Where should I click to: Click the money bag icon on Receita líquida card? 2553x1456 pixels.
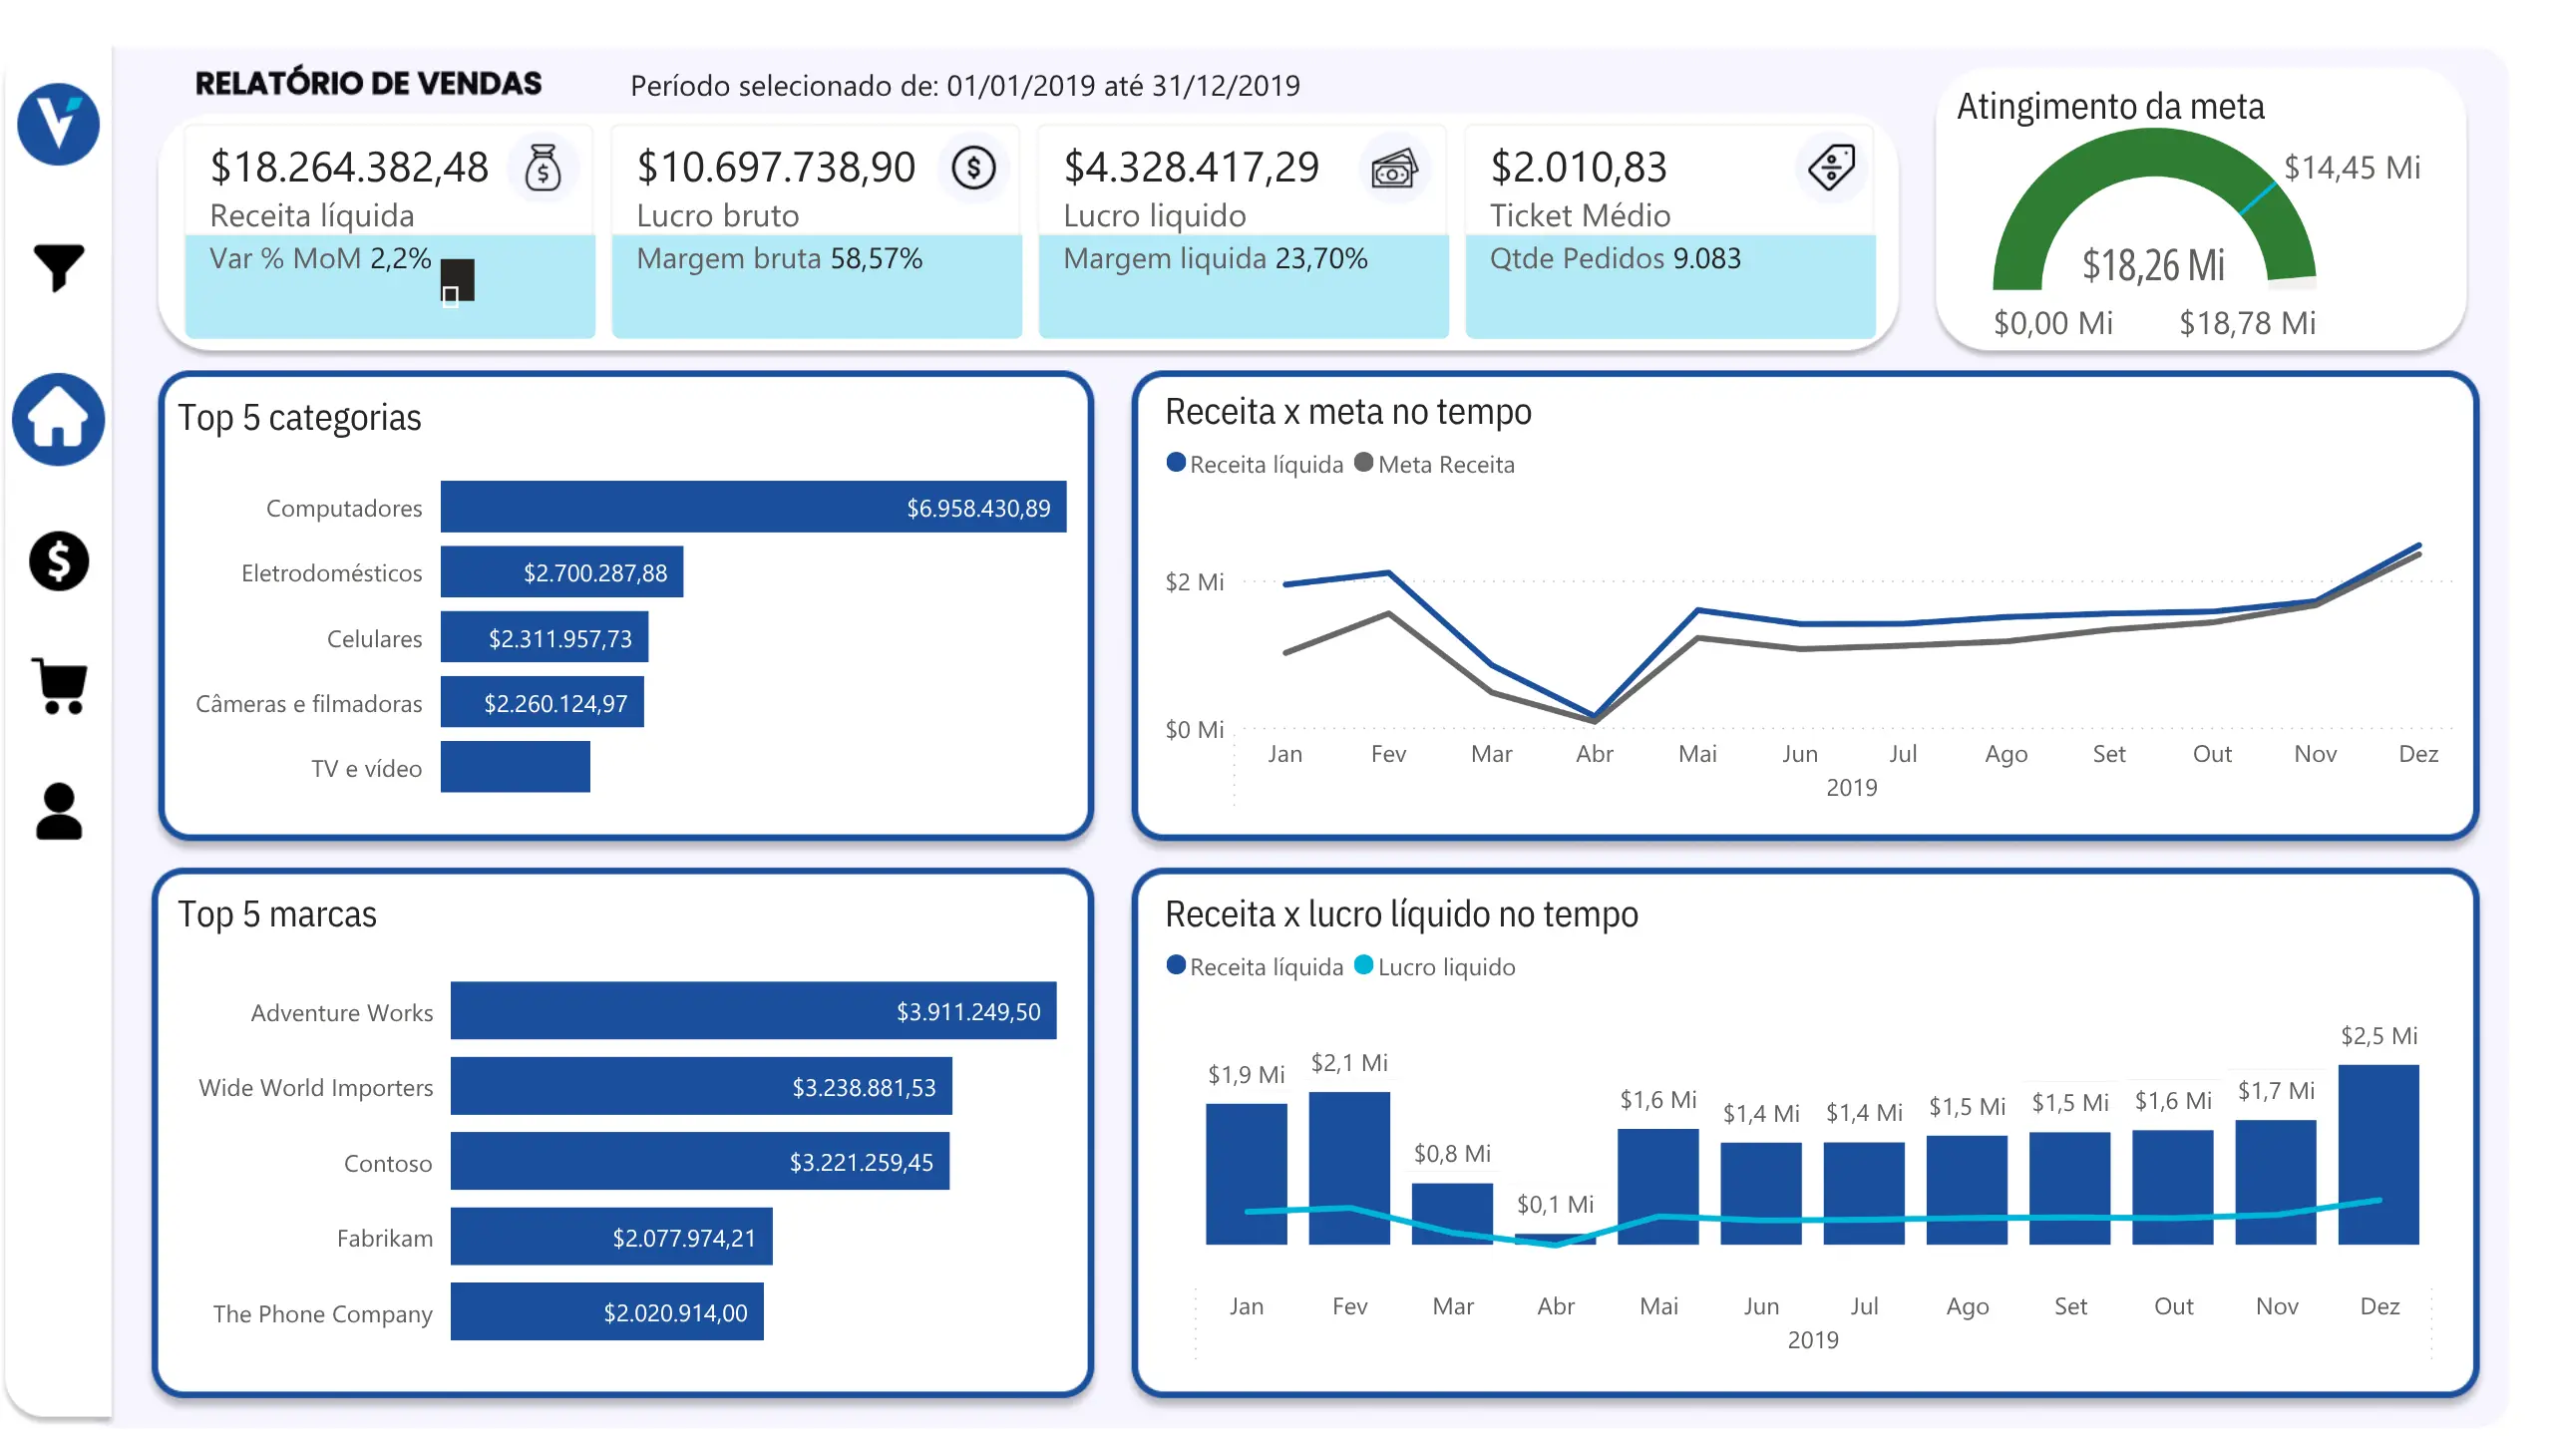point(543,168)
